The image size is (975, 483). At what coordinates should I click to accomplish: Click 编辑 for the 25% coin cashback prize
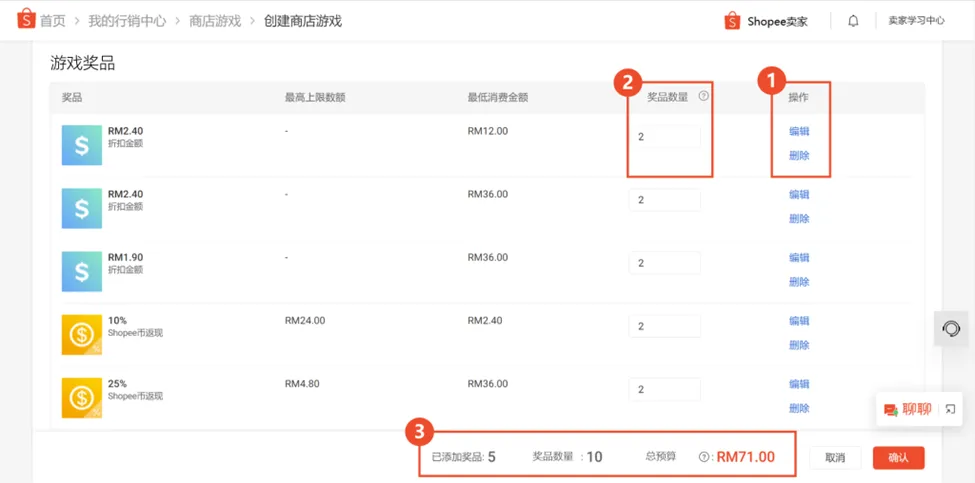pos(799,384)
